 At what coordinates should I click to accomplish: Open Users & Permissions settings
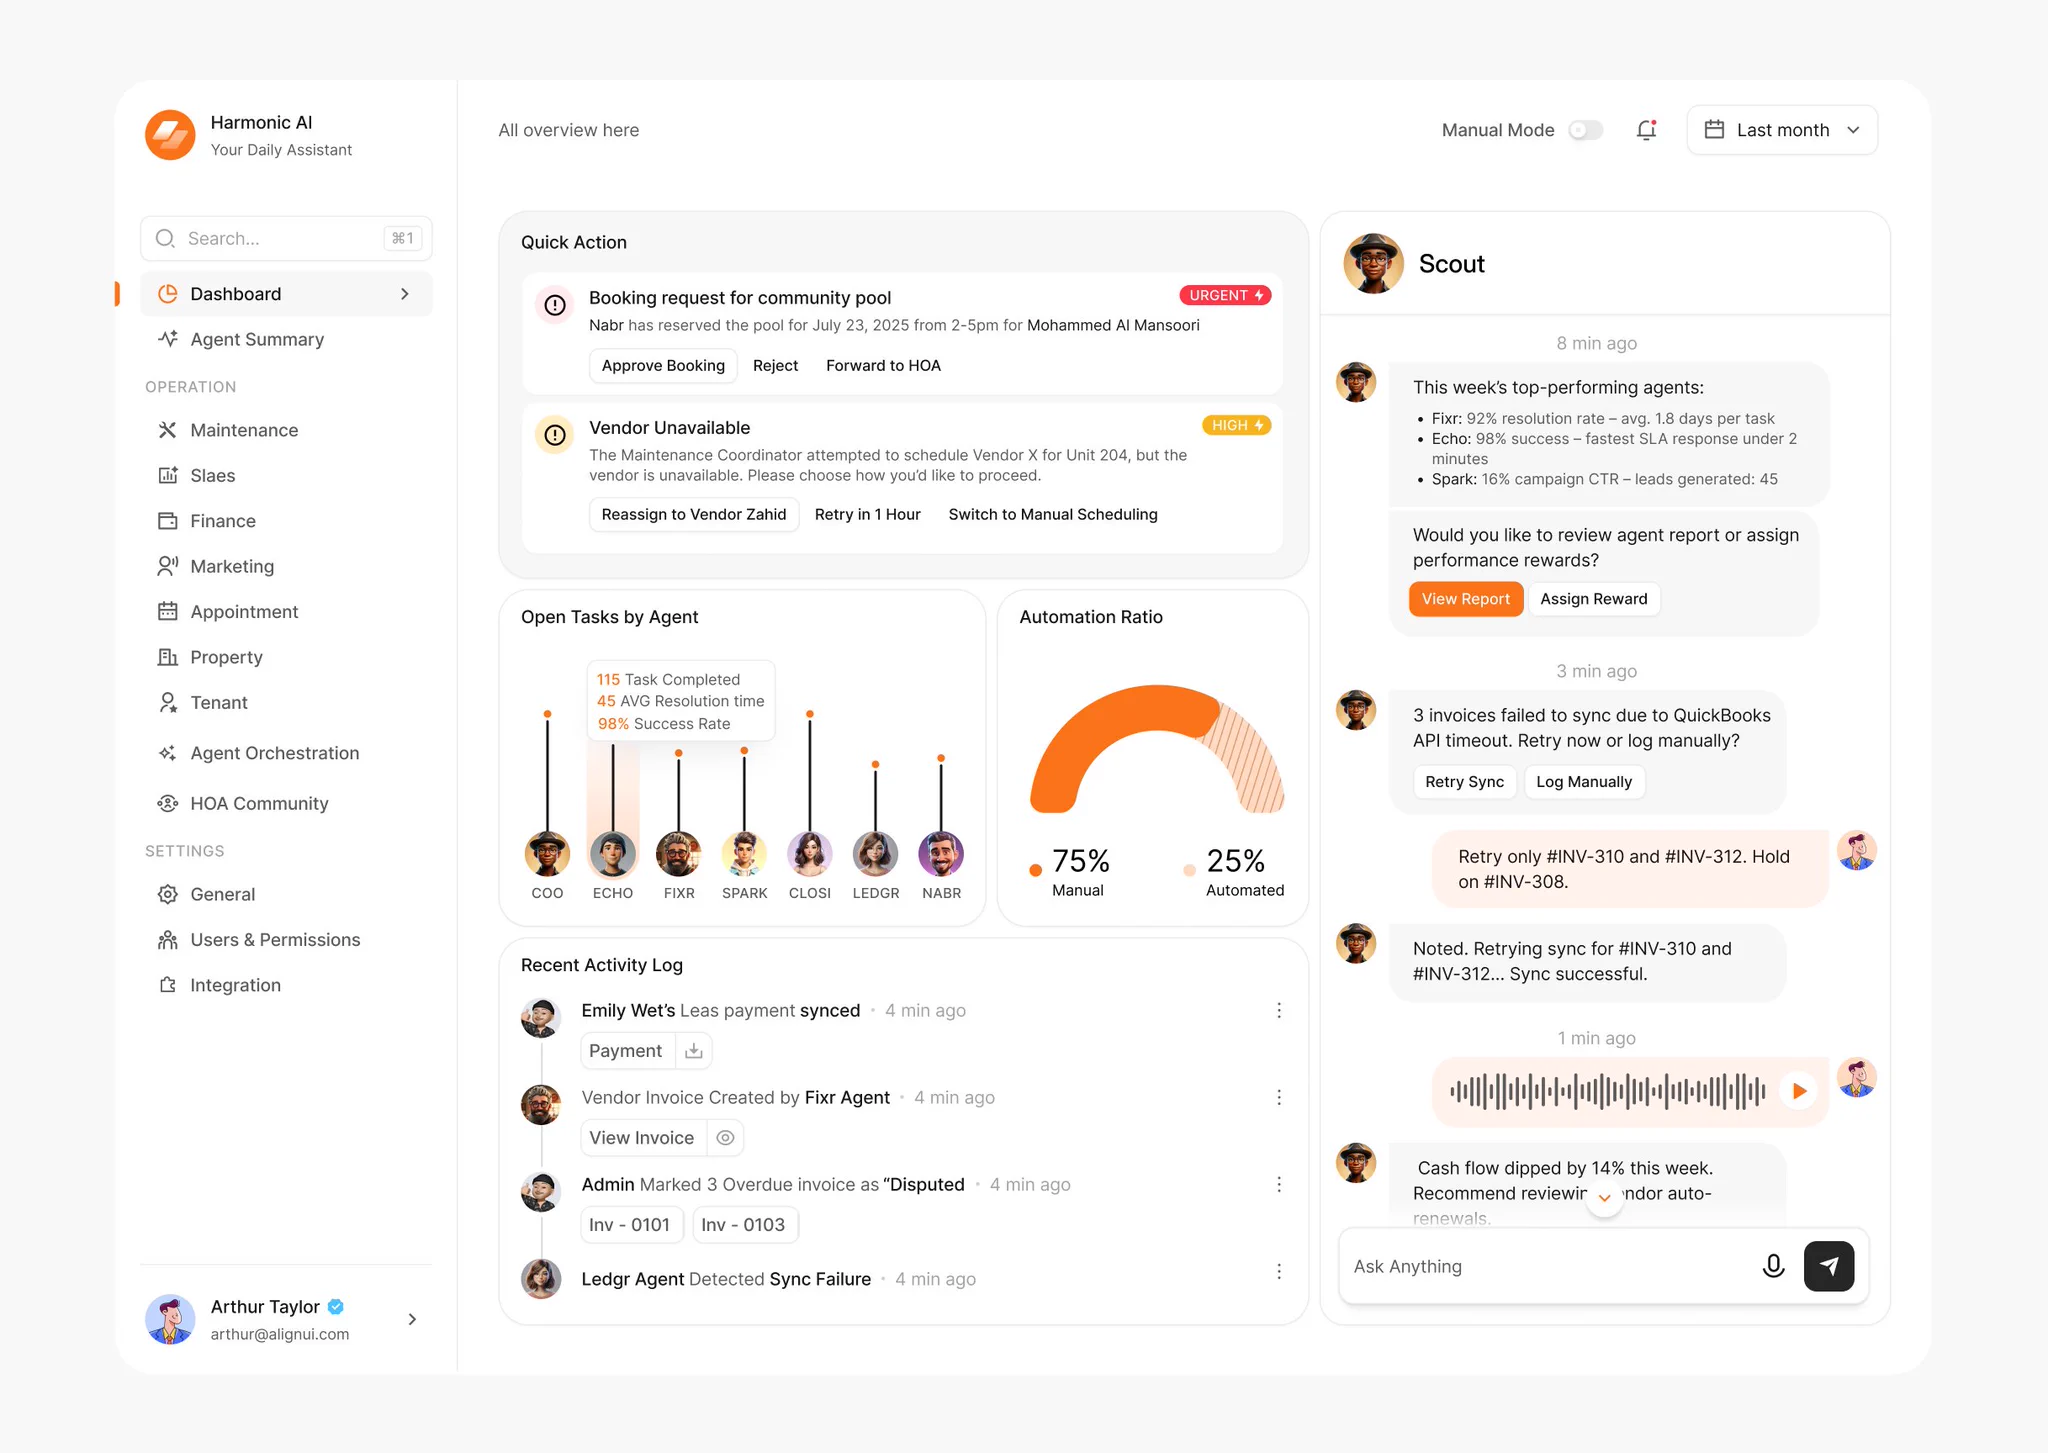click(275, 940)
